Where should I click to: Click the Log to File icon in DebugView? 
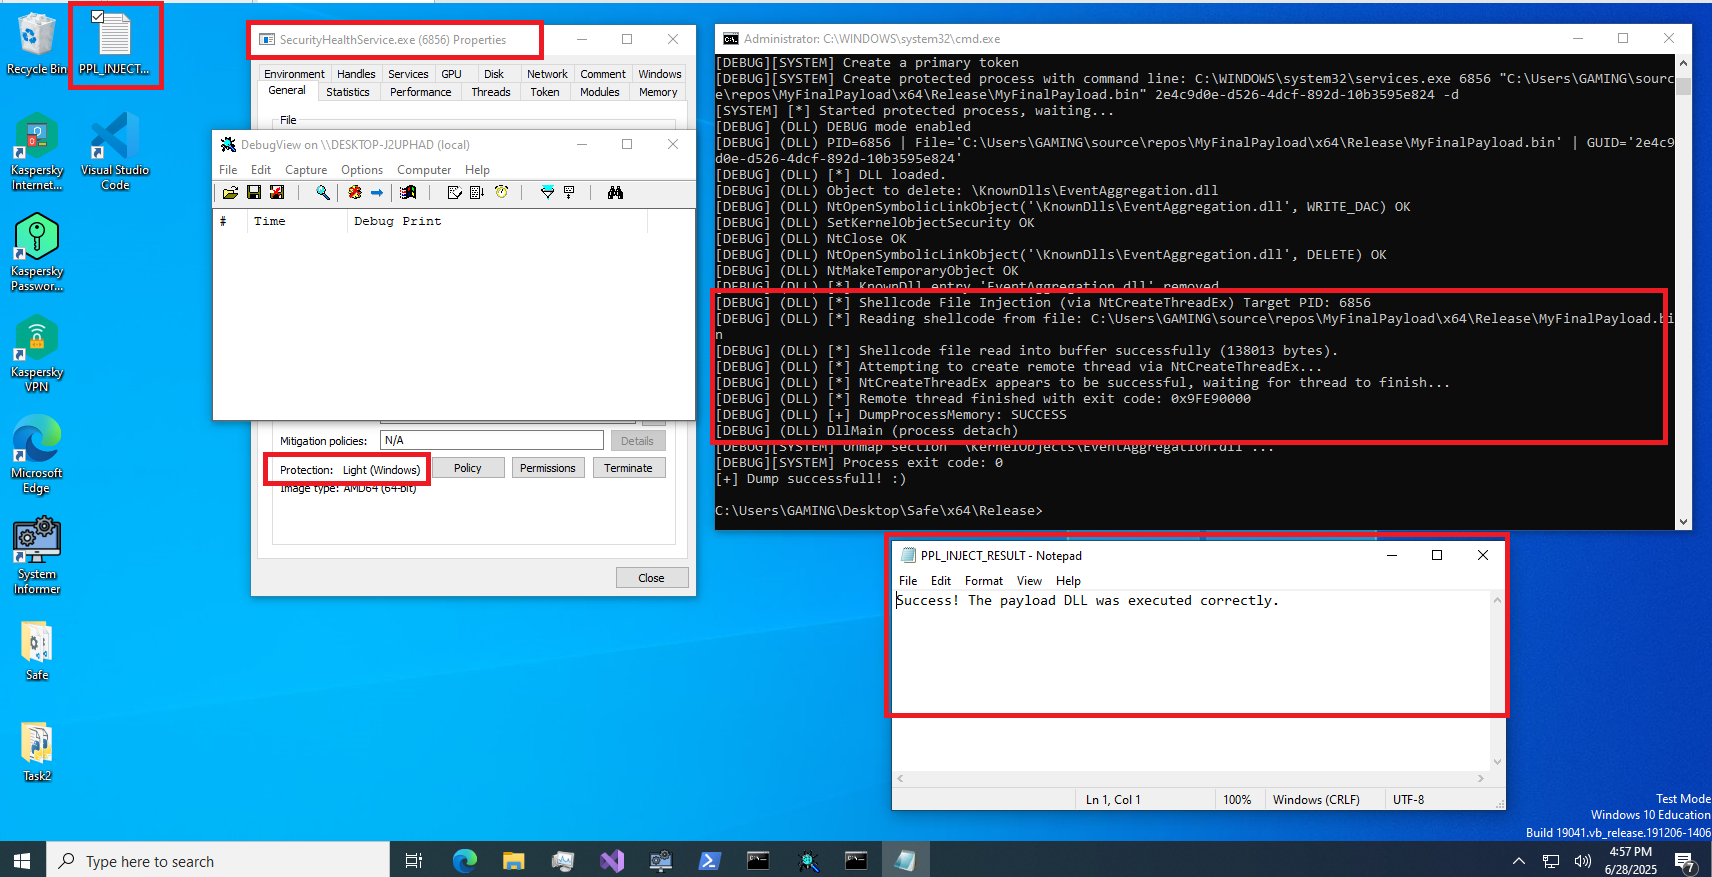[277, 192]
